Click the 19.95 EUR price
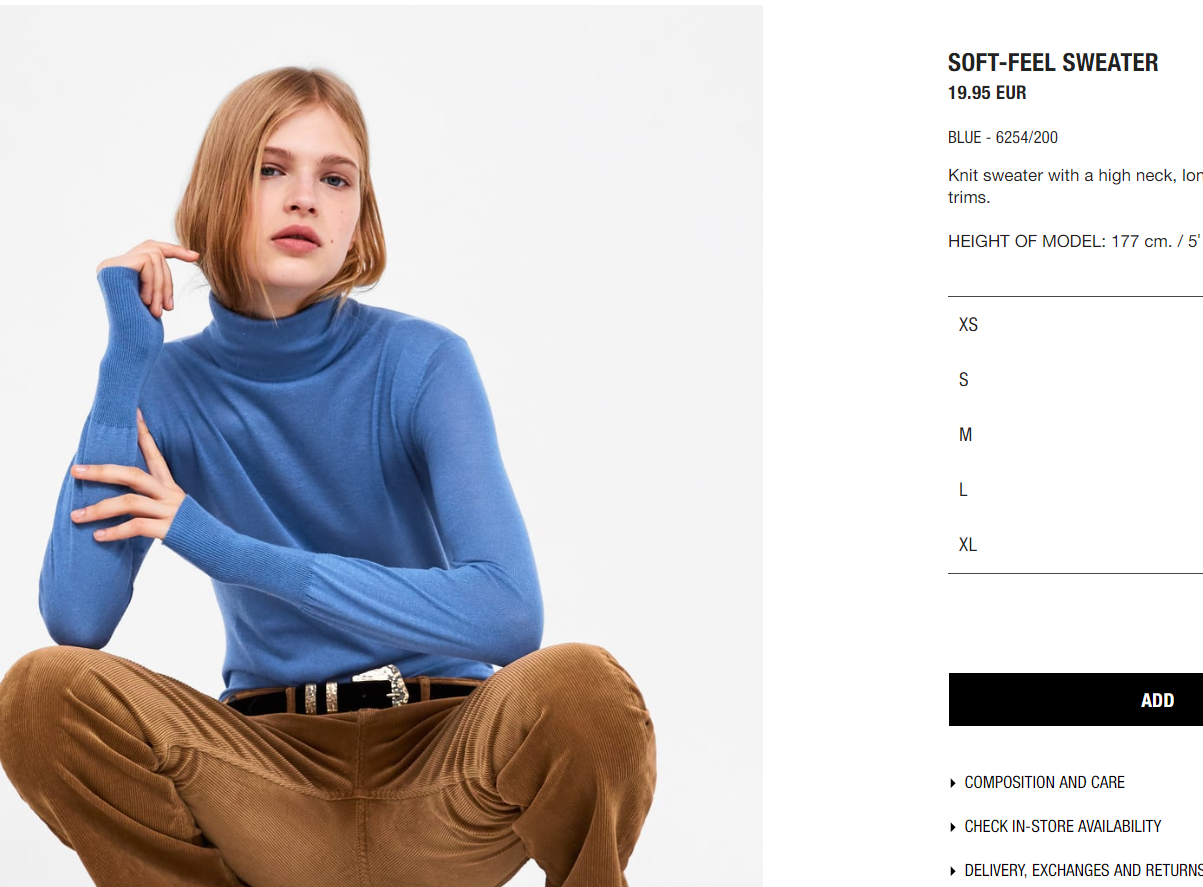This screenshot has height=887, width=1203. coord(987,93)
